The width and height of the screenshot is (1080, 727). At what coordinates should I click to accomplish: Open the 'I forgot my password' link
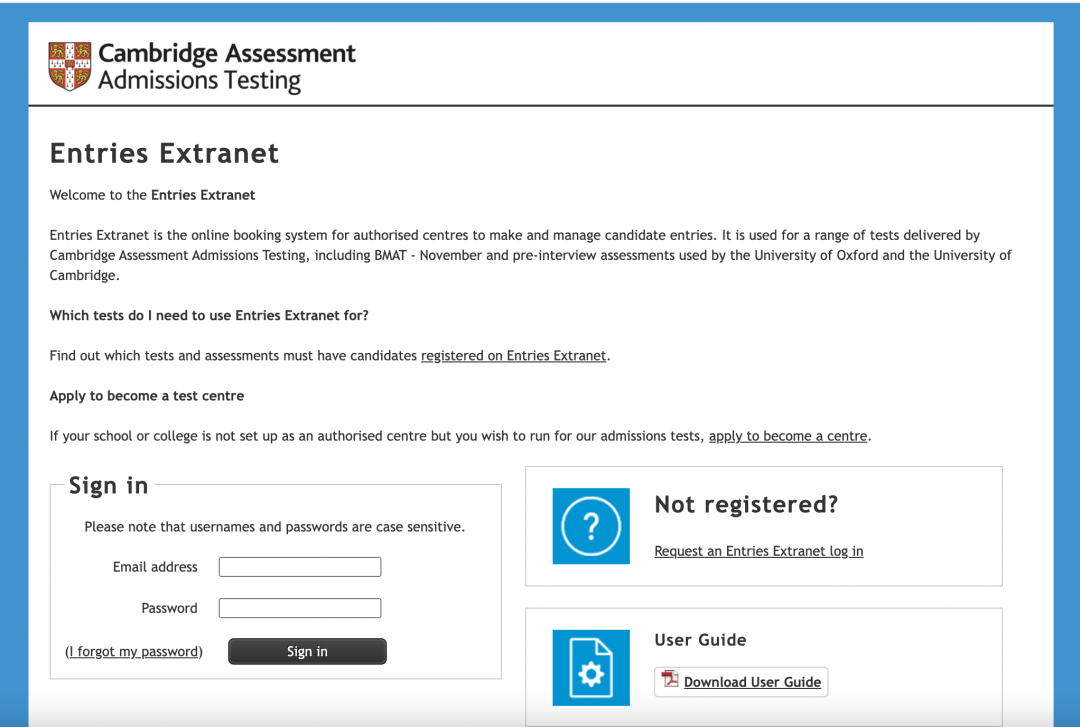[x=134, y=652]
